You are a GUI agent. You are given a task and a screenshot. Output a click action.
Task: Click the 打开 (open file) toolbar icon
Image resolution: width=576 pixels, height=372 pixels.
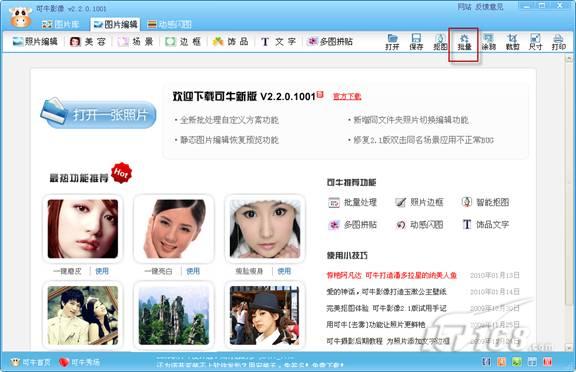(x=392, y=42)
